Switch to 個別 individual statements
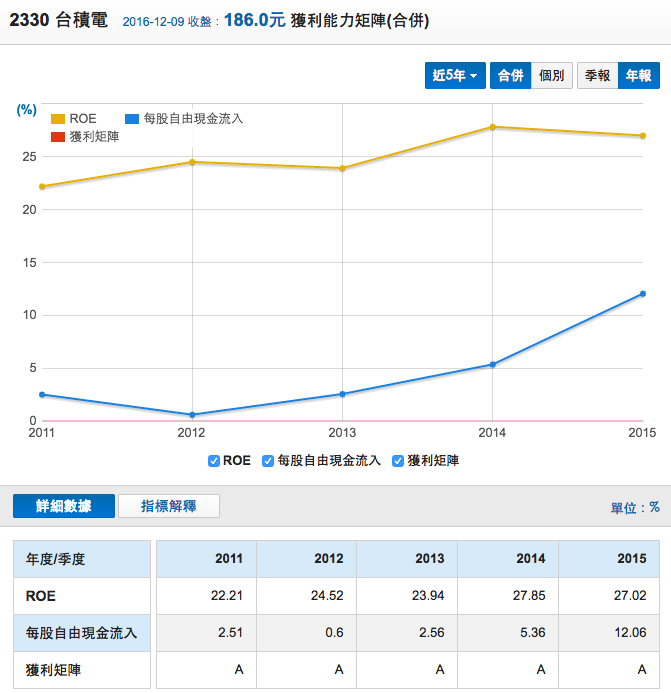Screen dimensions: 671x693 551,76
